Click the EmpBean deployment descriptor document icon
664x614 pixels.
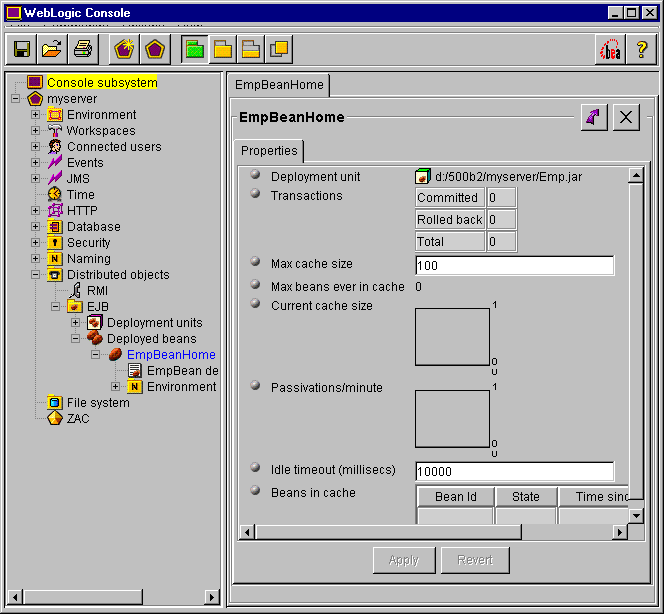tap(135, 371)
